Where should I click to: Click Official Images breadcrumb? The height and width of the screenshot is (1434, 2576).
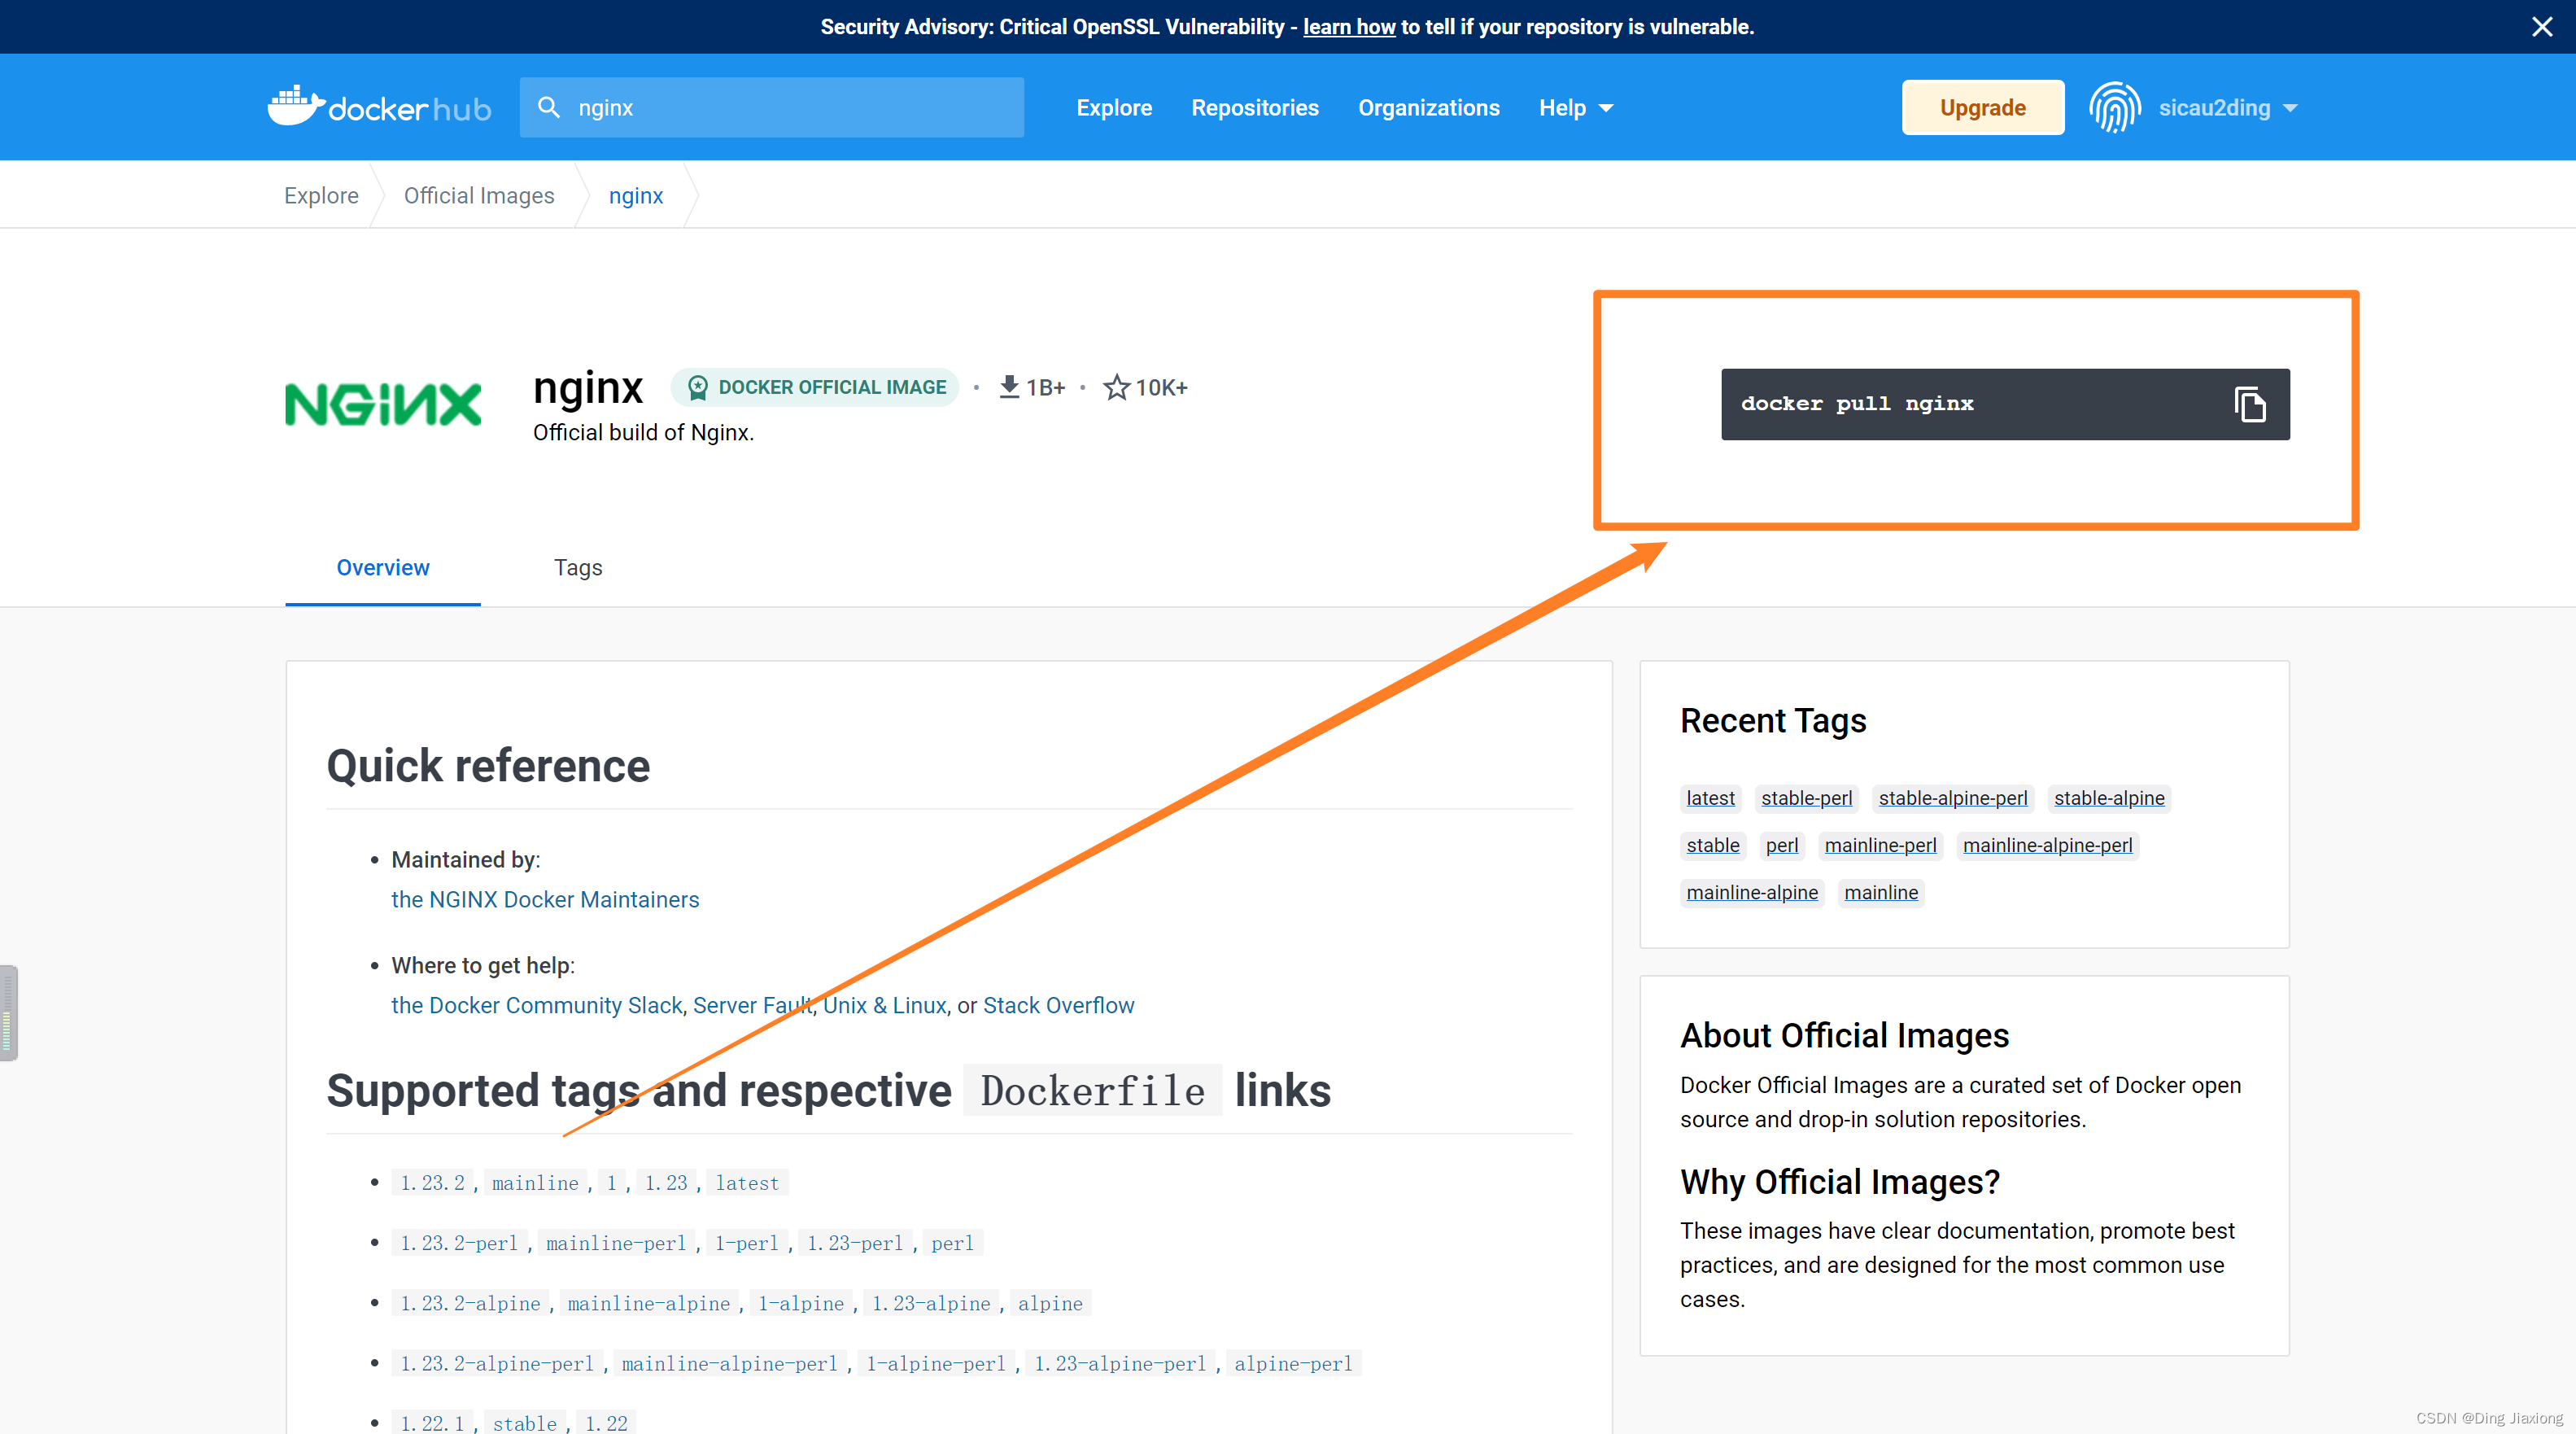pyautogui.click(x=479, y=195)
